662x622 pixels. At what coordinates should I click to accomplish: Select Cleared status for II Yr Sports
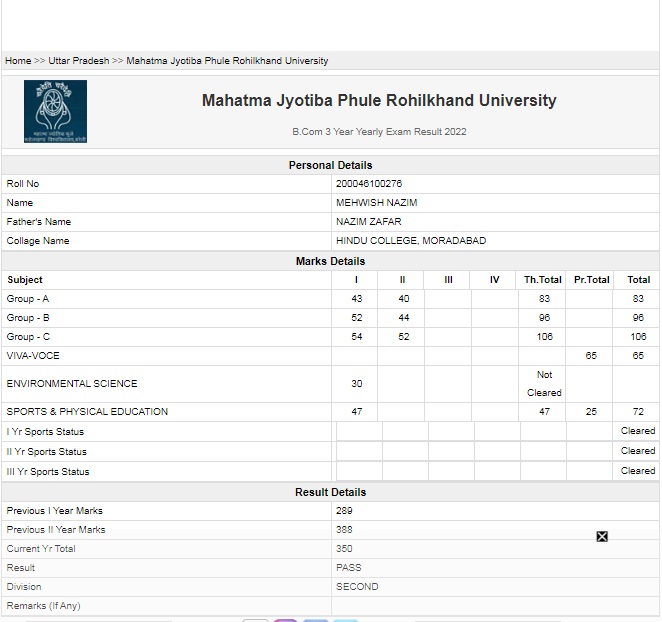638,451
